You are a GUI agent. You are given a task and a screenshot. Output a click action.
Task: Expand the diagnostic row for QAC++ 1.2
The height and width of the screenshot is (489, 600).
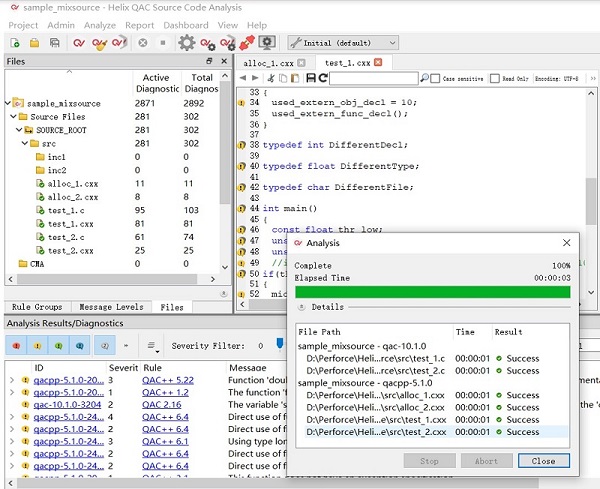tap(12, 392)
